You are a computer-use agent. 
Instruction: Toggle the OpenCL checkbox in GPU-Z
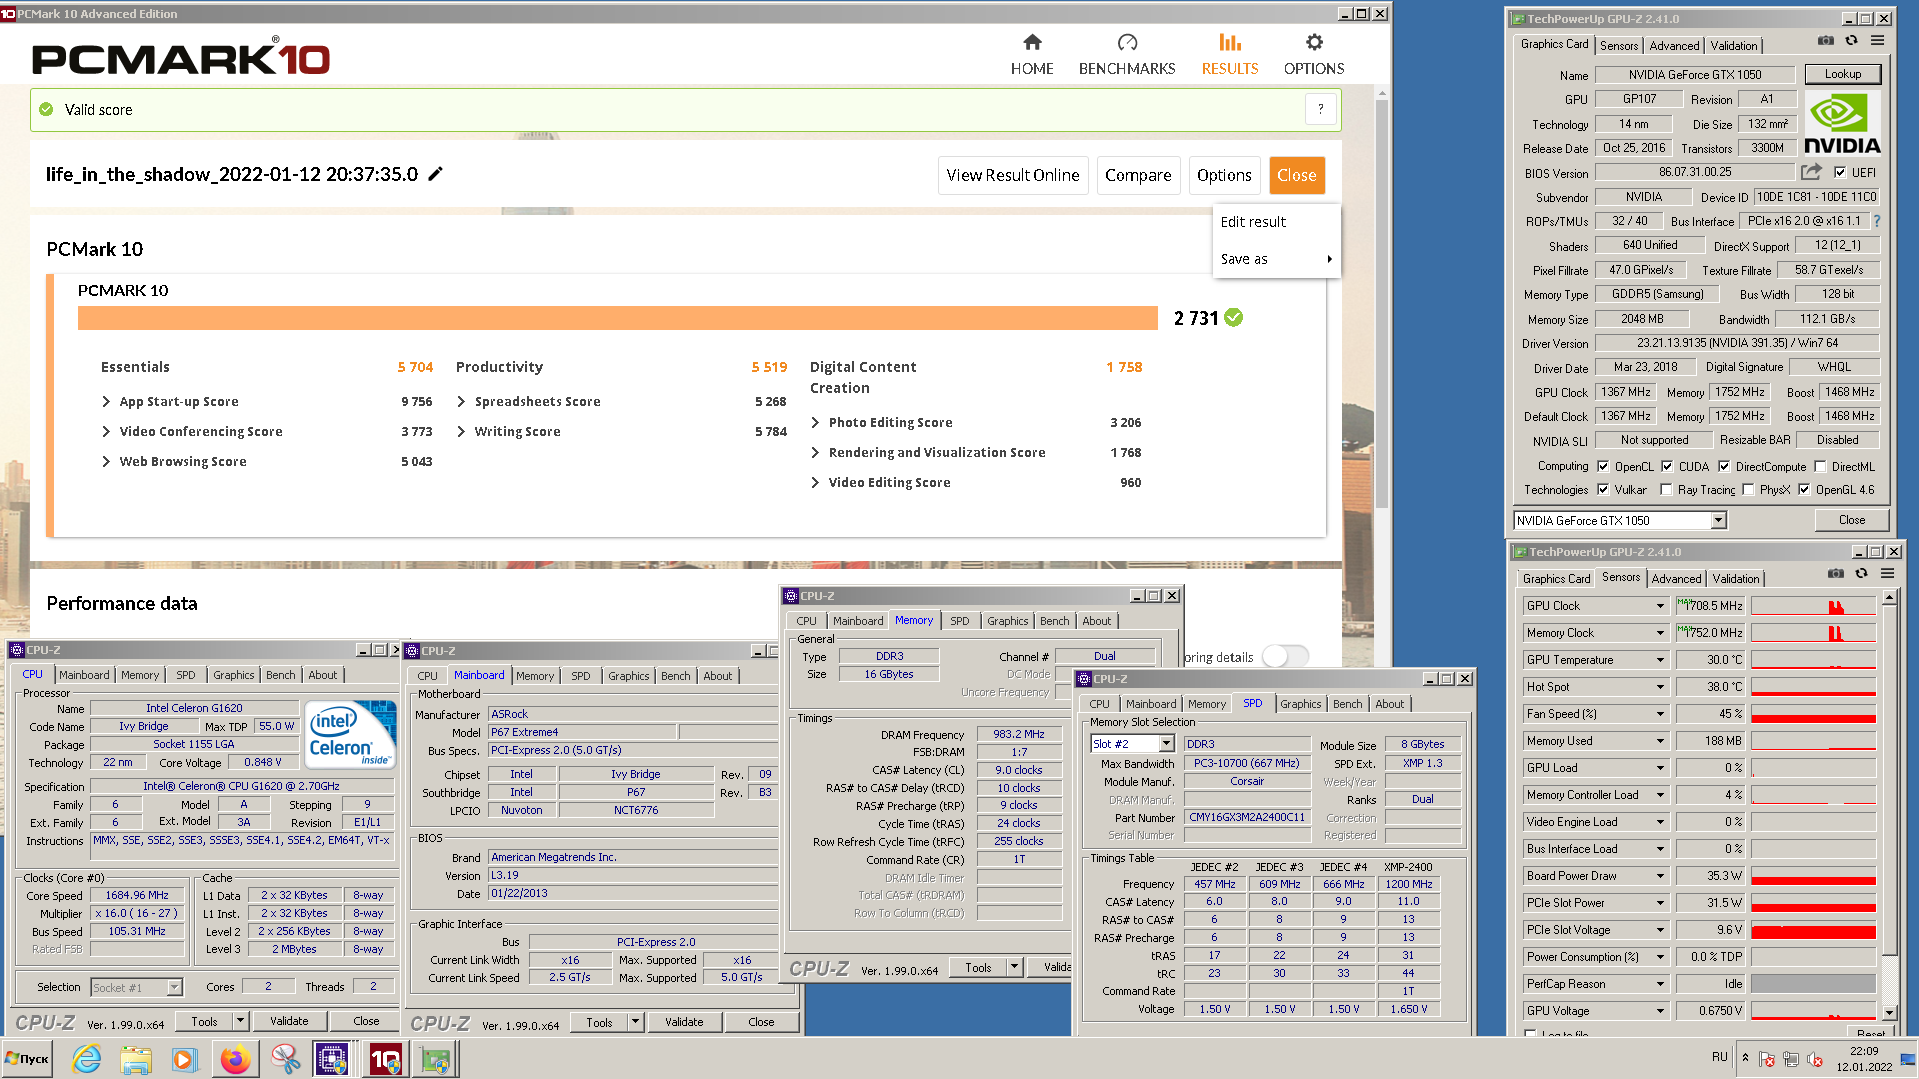(x=1603, y=466)
